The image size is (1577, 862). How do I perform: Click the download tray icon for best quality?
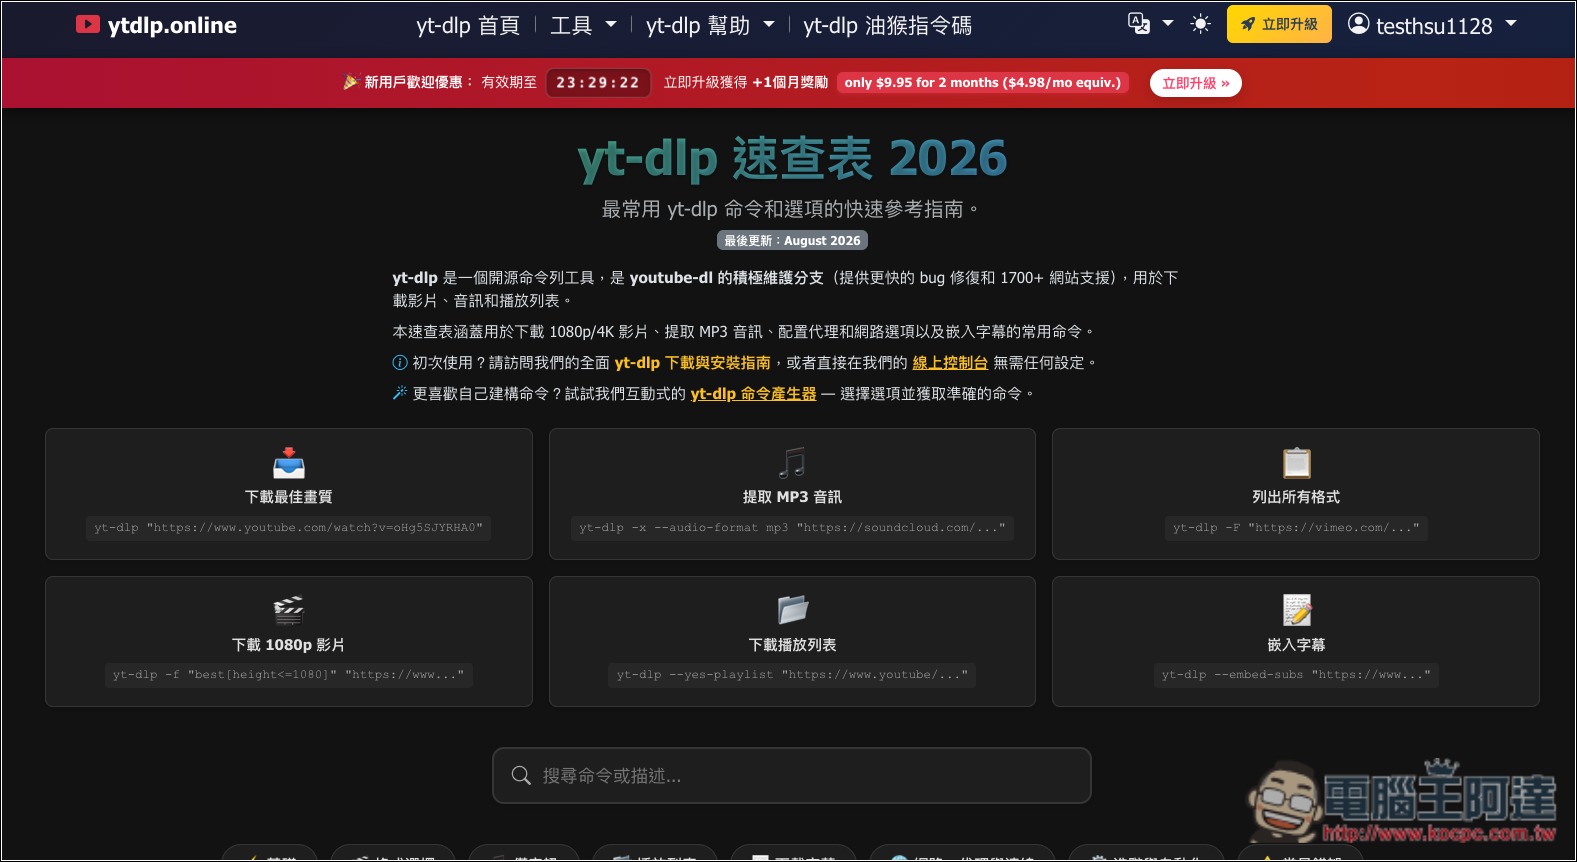(289, 463)
